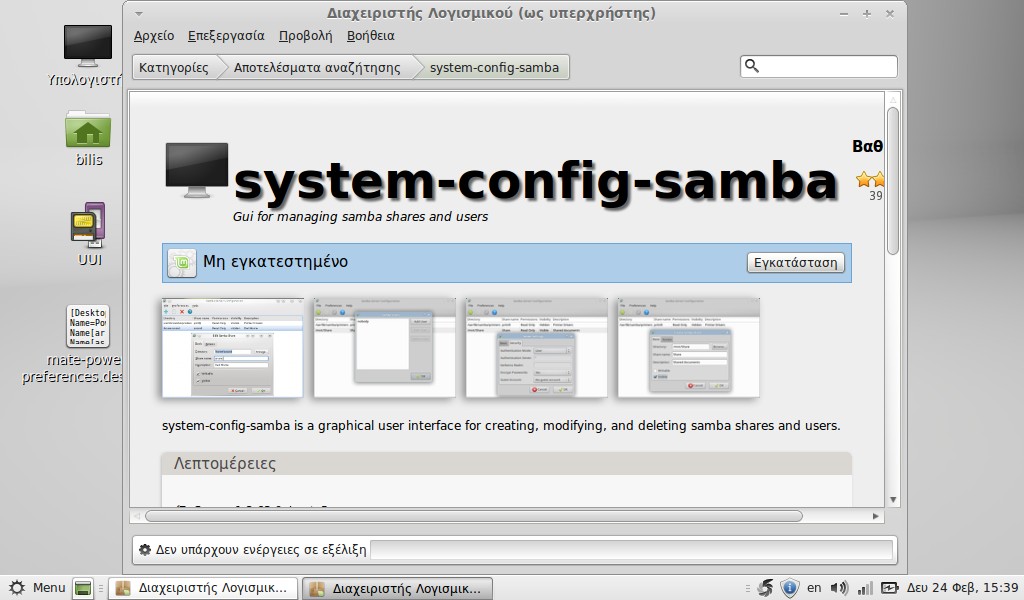Select the system-config-samba breadcrumb
The width and height of the screenshot is (1024, 600).
click(x=494, y=67)
